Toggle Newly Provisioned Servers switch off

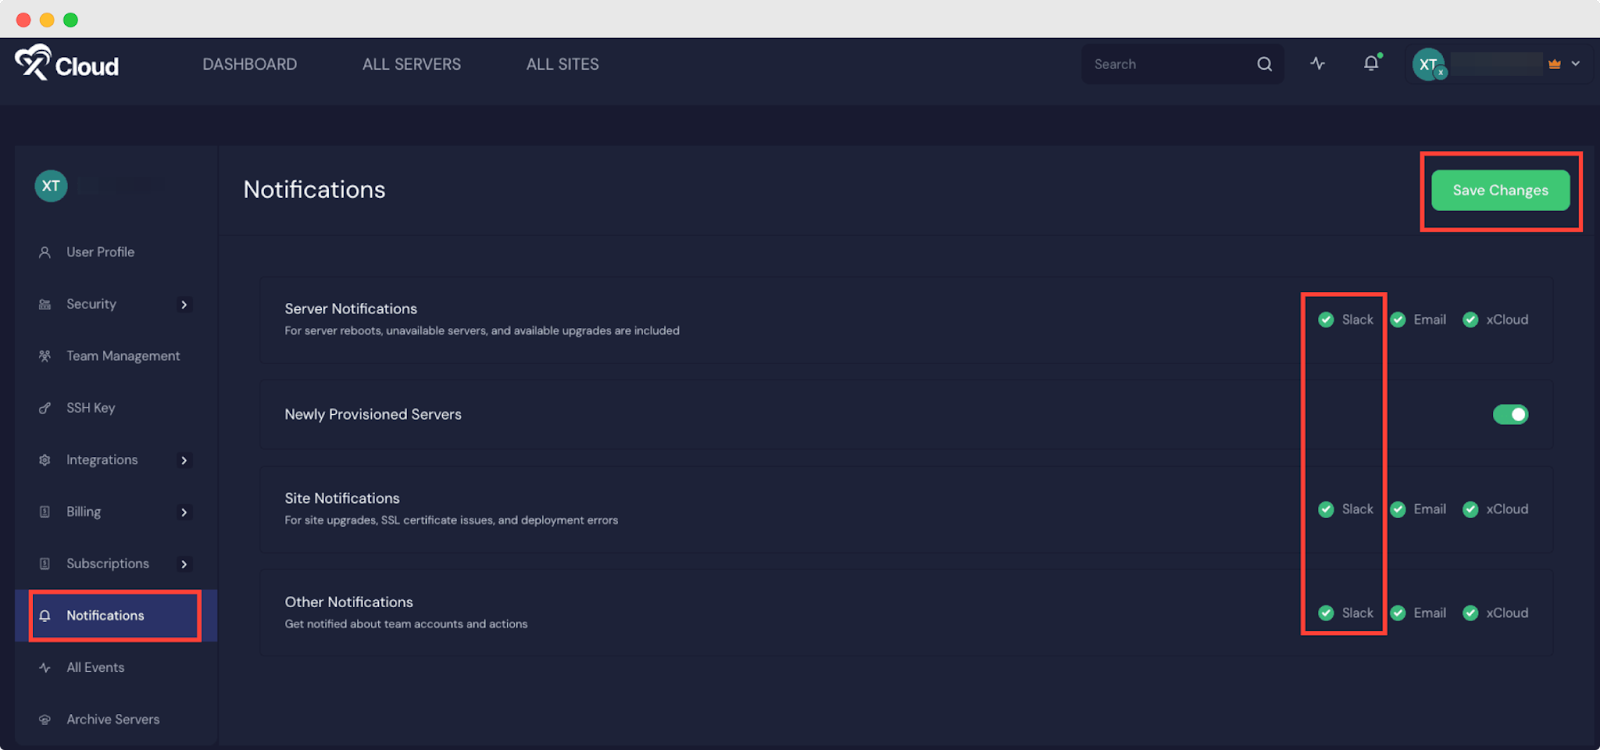(x=1510, y=414)
